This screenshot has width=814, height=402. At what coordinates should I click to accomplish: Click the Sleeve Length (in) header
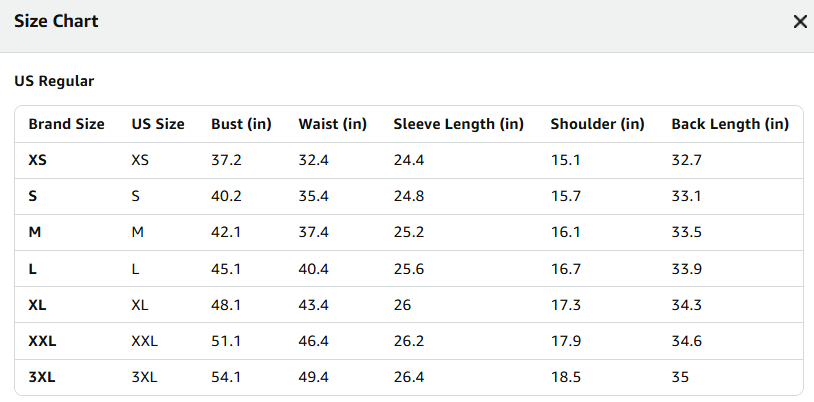click(458, 124)
